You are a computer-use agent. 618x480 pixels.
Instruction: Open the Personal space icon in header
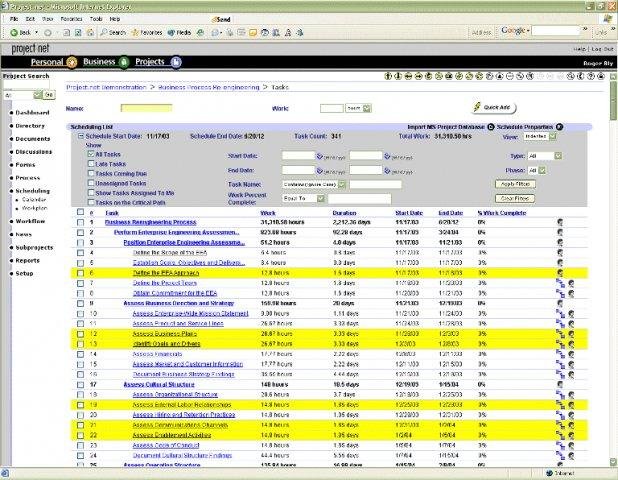tap(72, 62)
